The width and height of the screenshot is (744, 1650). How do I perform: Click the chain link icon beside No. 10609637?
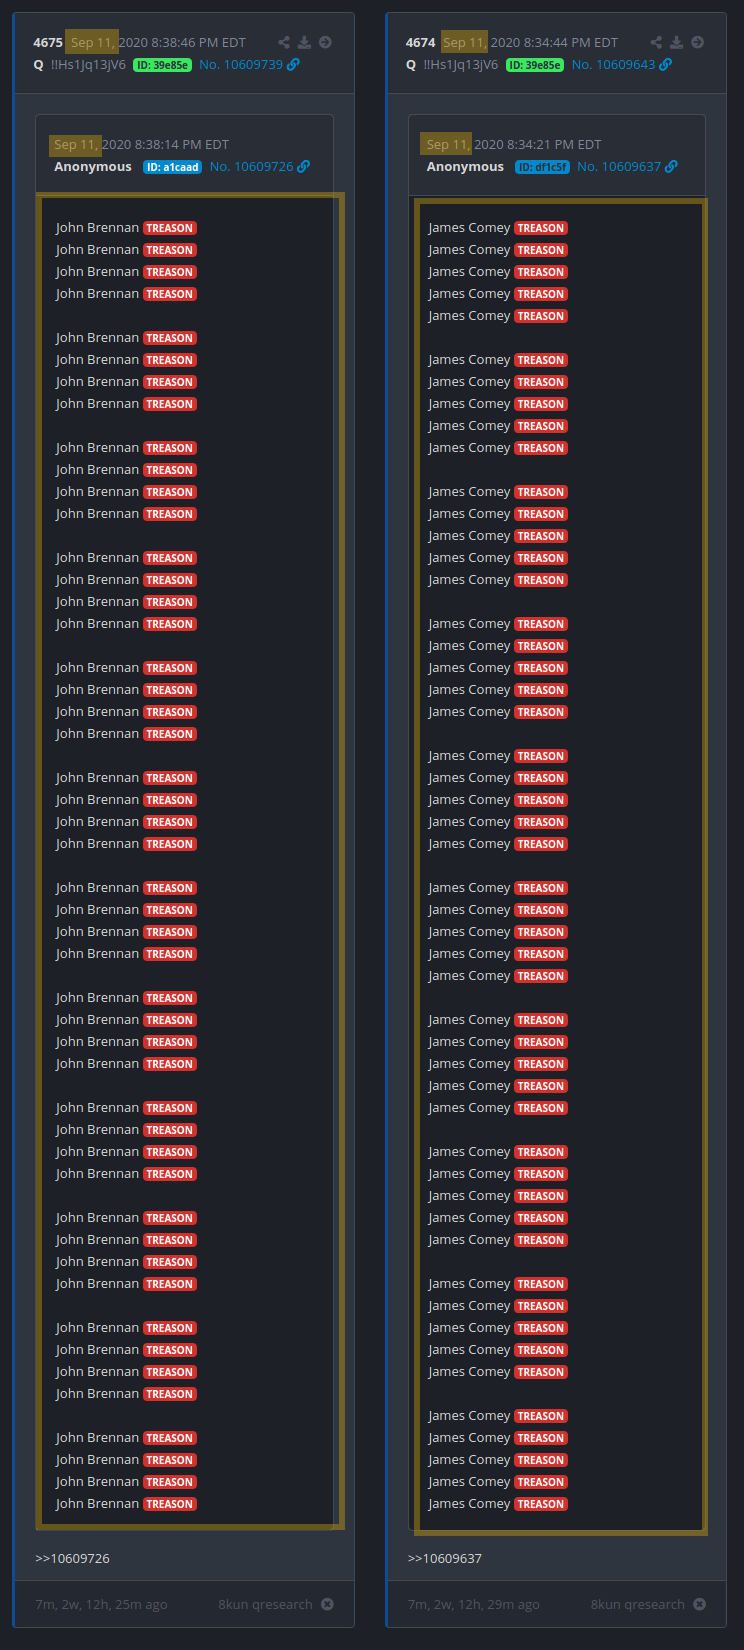coord(671,166)
